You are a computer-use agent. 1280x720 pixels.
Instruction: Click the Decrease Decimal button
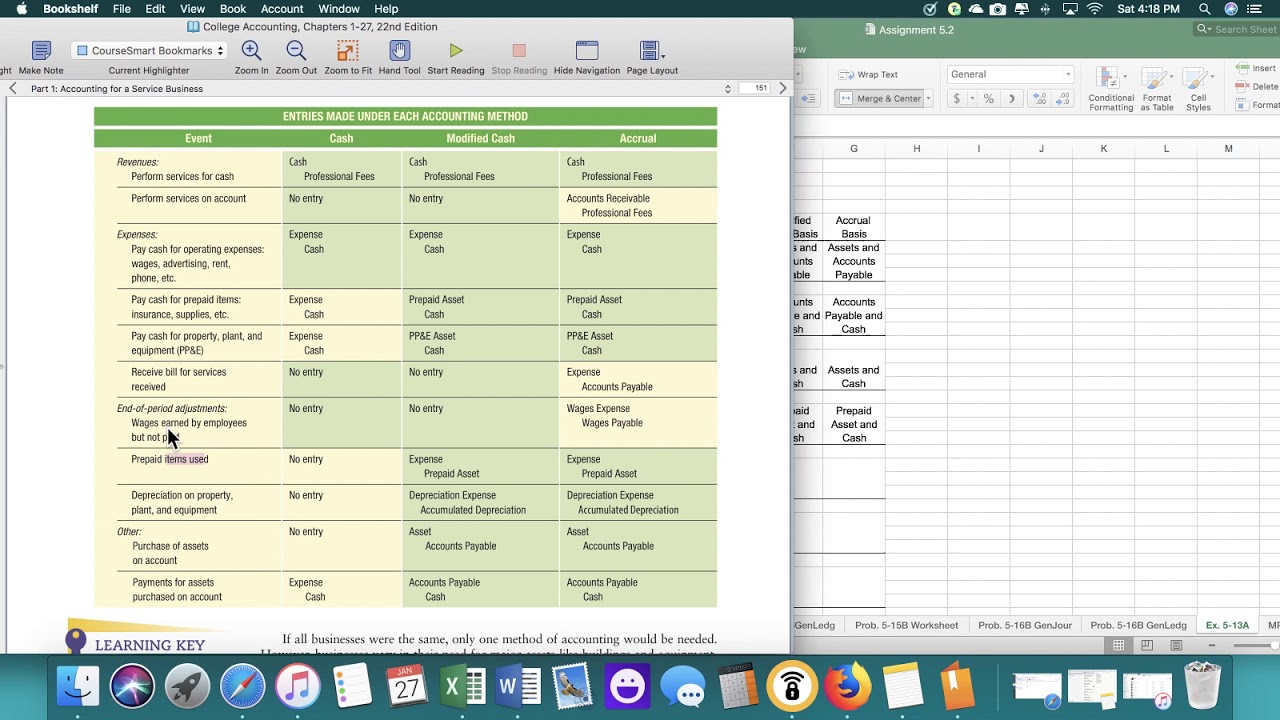[1064, 98]
